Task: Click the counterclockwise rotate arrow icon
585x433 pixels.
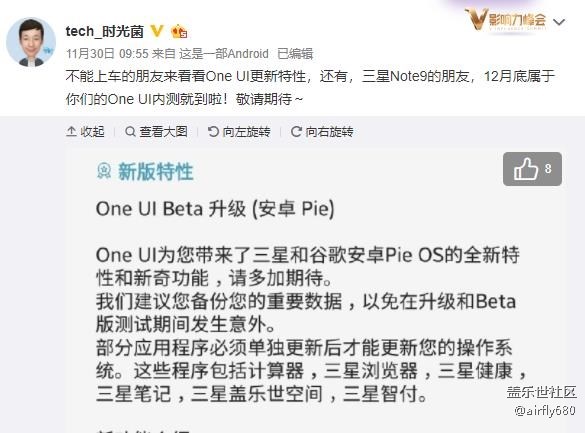Action: (x=213, y=132)
